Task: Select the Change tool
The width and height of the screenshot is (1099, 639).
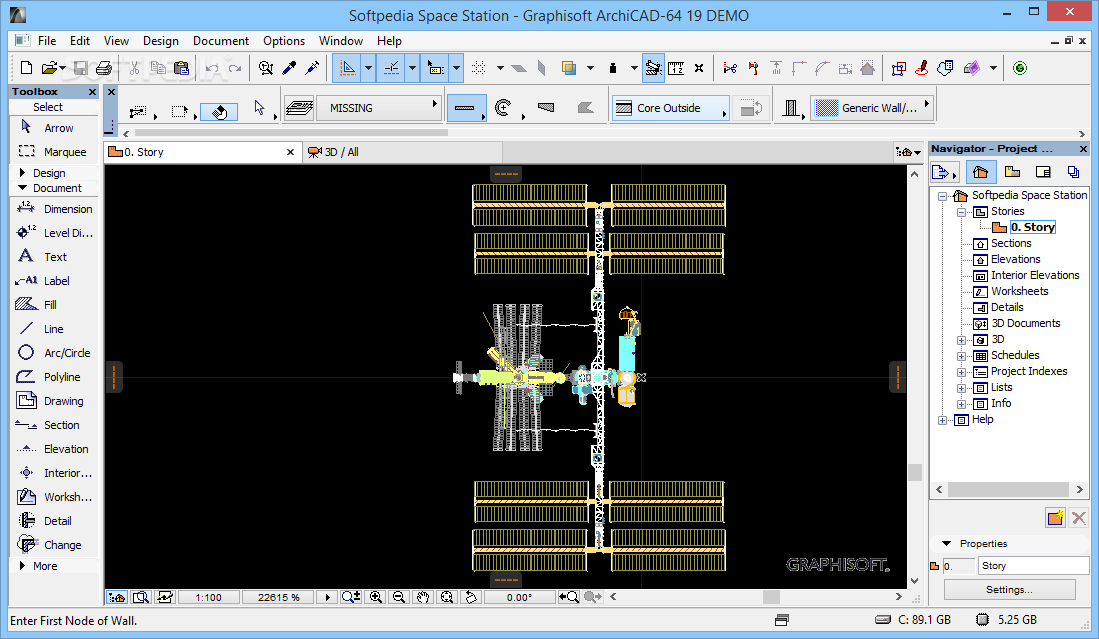Action: tap(53, 544)
